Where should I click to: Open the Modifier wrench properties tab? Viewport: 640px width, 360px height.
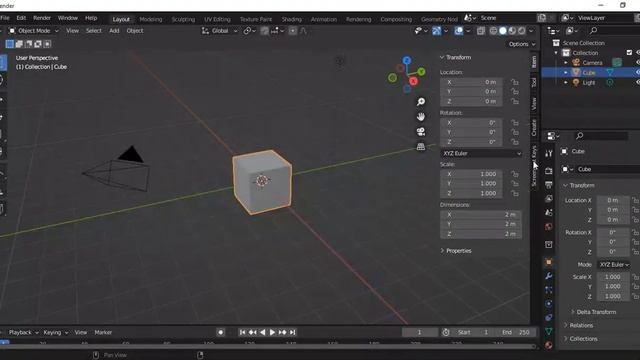[549, 276]
